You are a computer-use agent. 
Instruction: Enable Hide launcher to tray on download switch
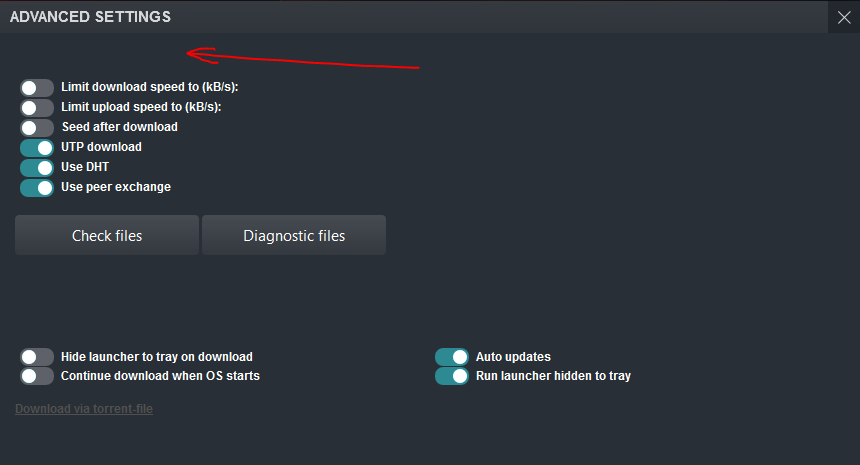(37, 357)
